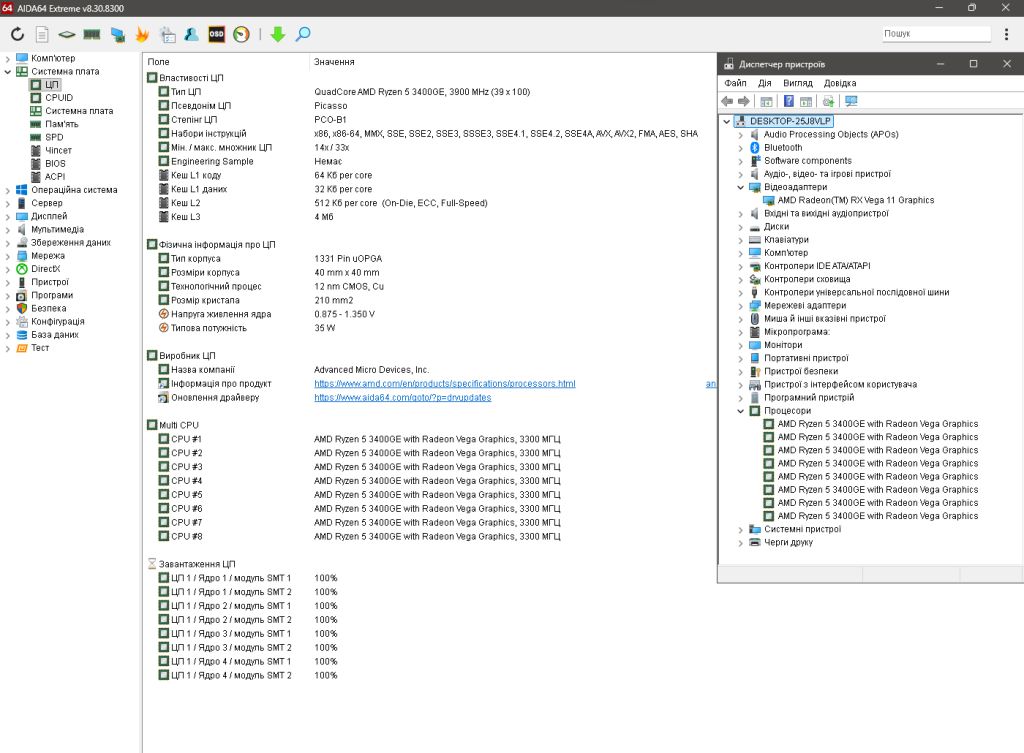Open the Report document icon in AIDA64 toolbar
The image size is (1024, 753).
click(42, 34)
